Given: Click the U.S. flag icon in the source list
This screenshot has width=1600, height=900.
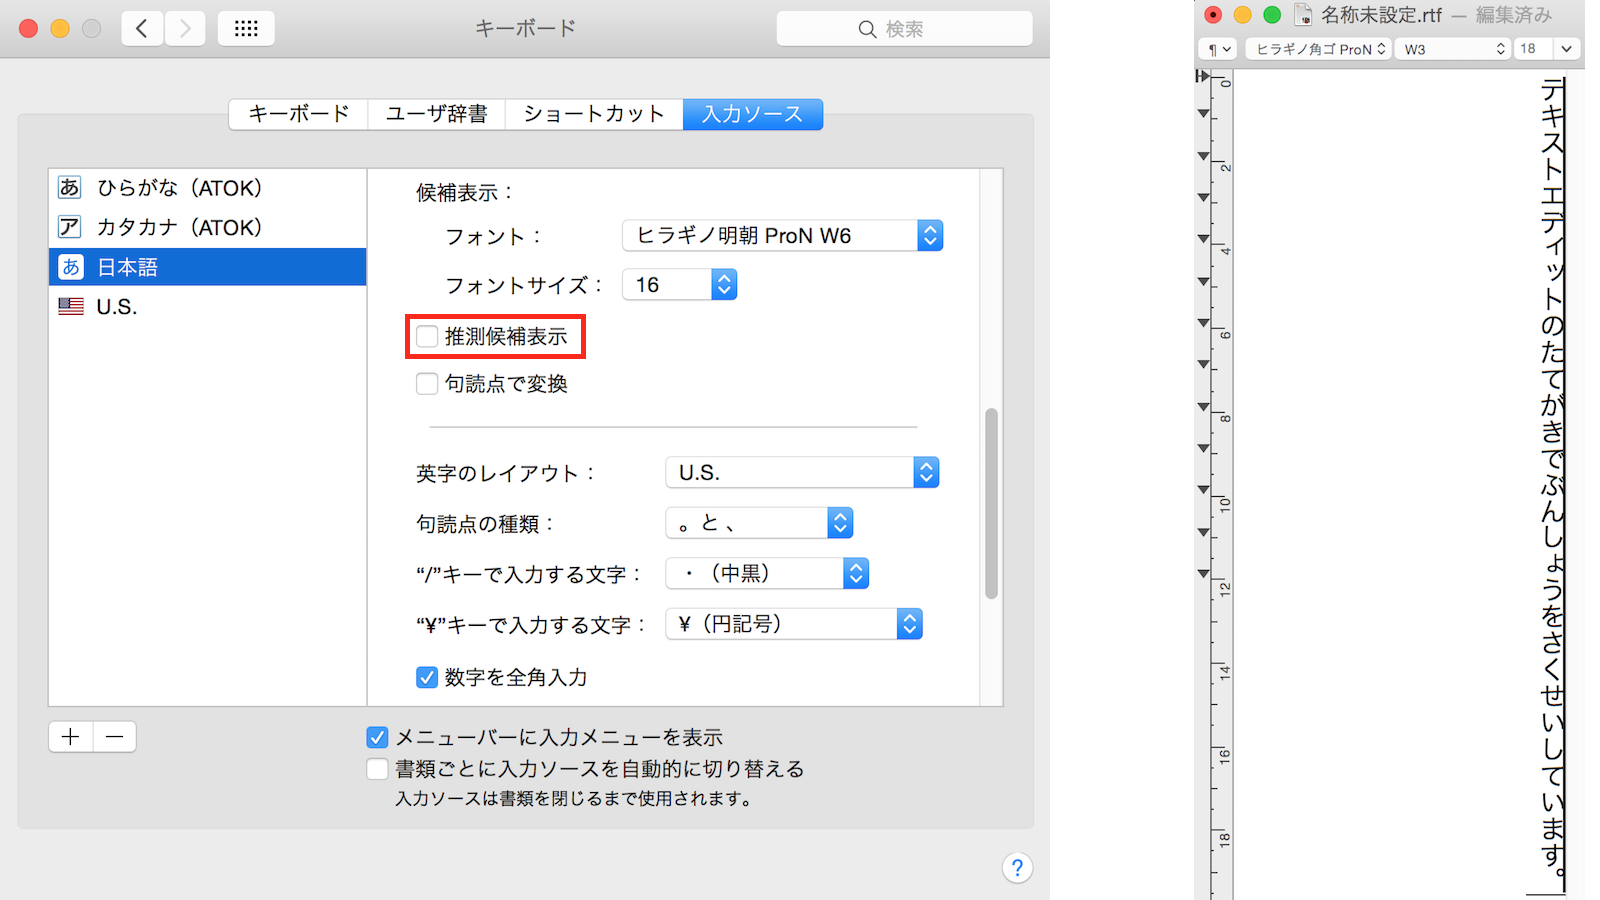Looking at the screenshot, I should (x=71, y=307).
